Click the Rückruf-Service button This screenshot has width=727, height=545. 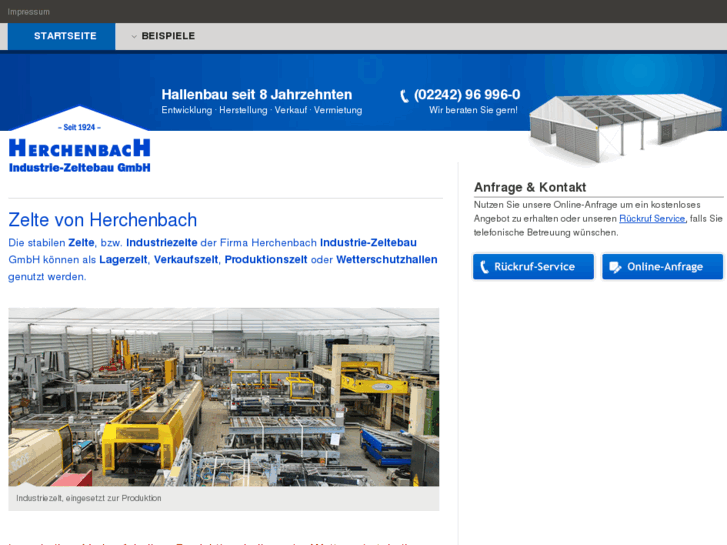(x=533, y=267)
